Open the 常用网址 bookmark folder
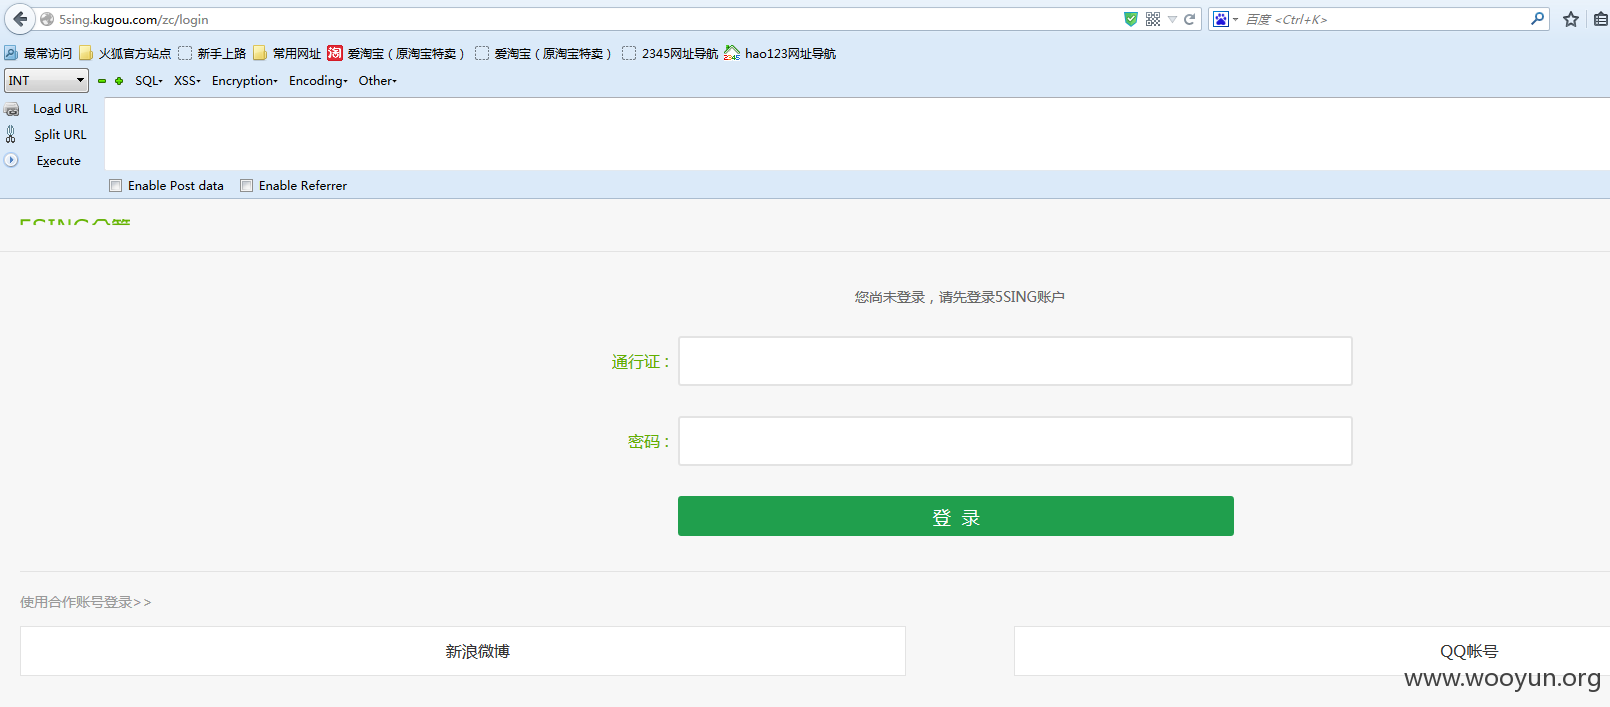This screenshot has width=1610, height=707. pos(287,53)
